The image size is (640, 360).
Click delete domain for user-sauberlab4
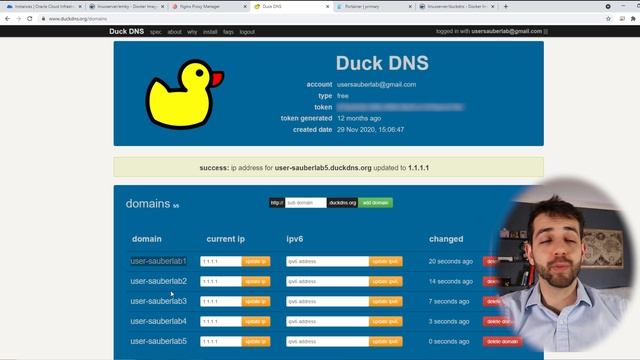tap(498, 321)
